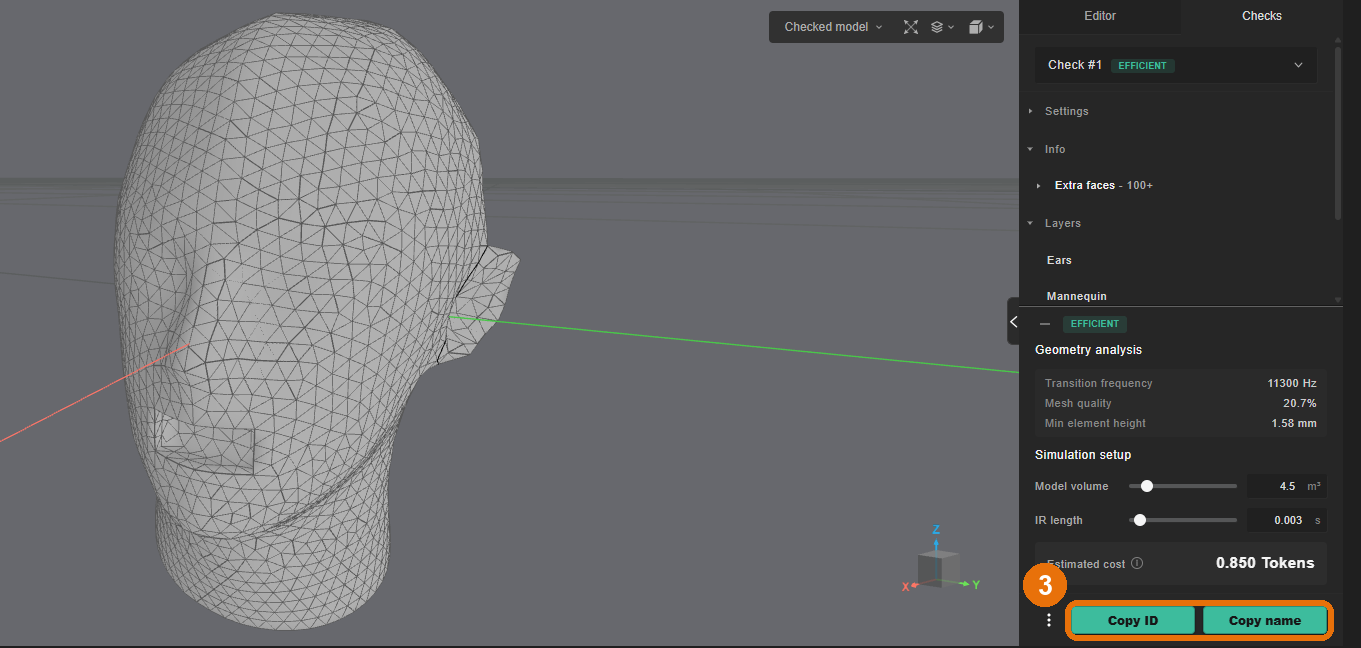Screen dimensions: 1361x648
Task: Switch to the Editor tab
Action: point(1100,16)
